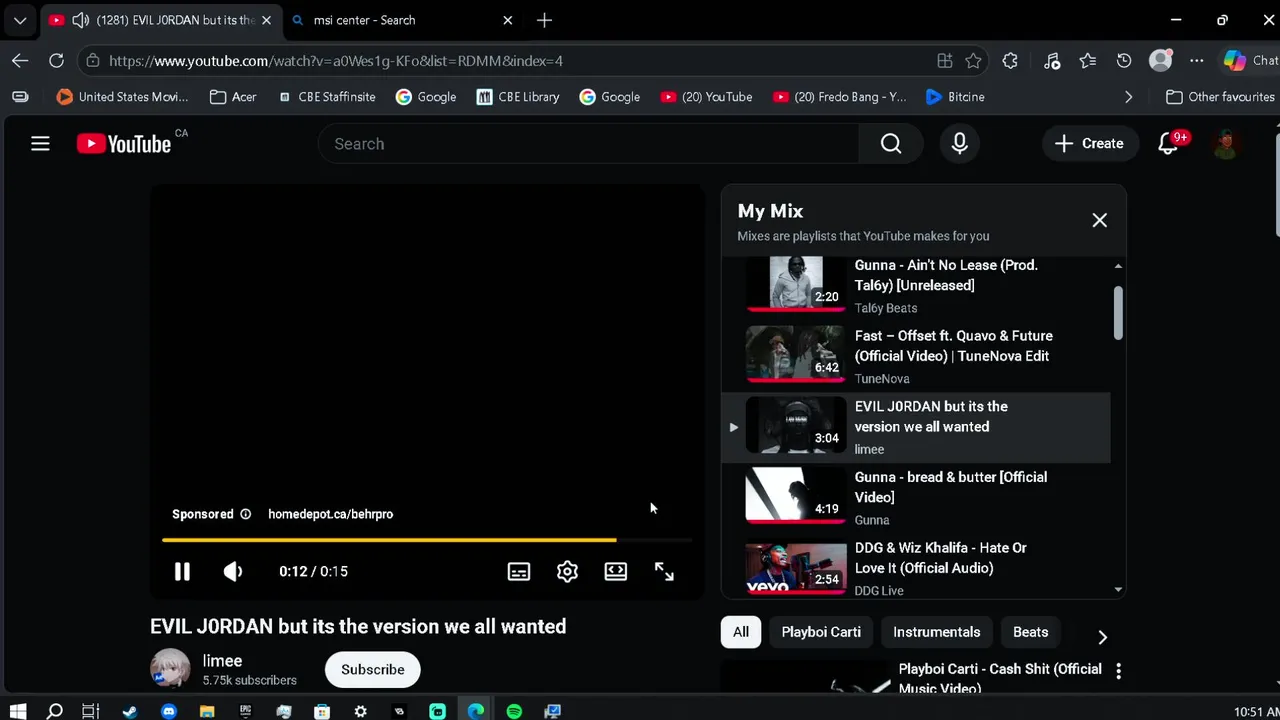The height and width of the screenshot is (720, 1280).
Task: Mute the video with the speaker icon
Action: tap(233, 571)
